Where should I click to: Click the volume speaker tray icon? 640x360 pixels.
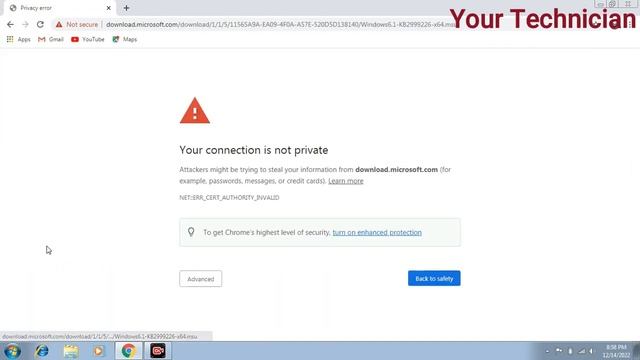coord(591,351)
